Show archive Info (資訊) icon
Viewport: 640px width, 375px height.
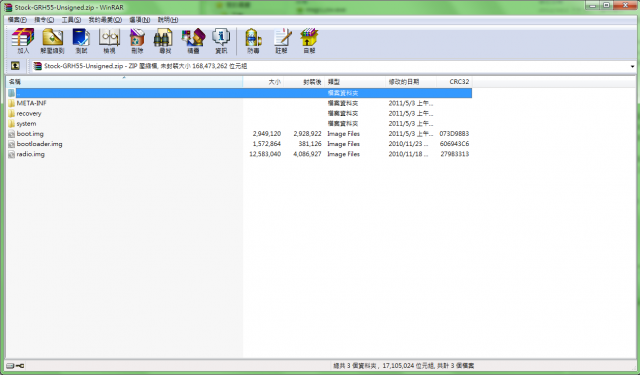221,41
